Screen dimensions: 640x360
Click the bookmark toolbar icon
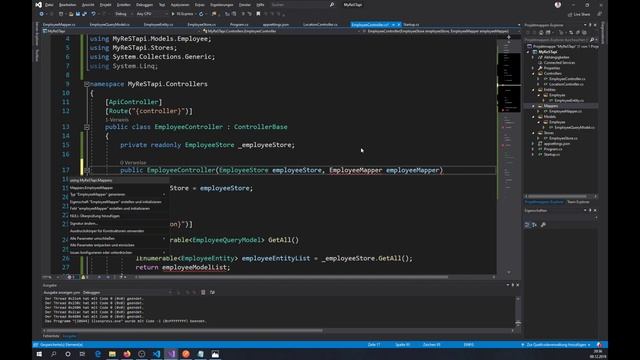(x=258, y=14)
